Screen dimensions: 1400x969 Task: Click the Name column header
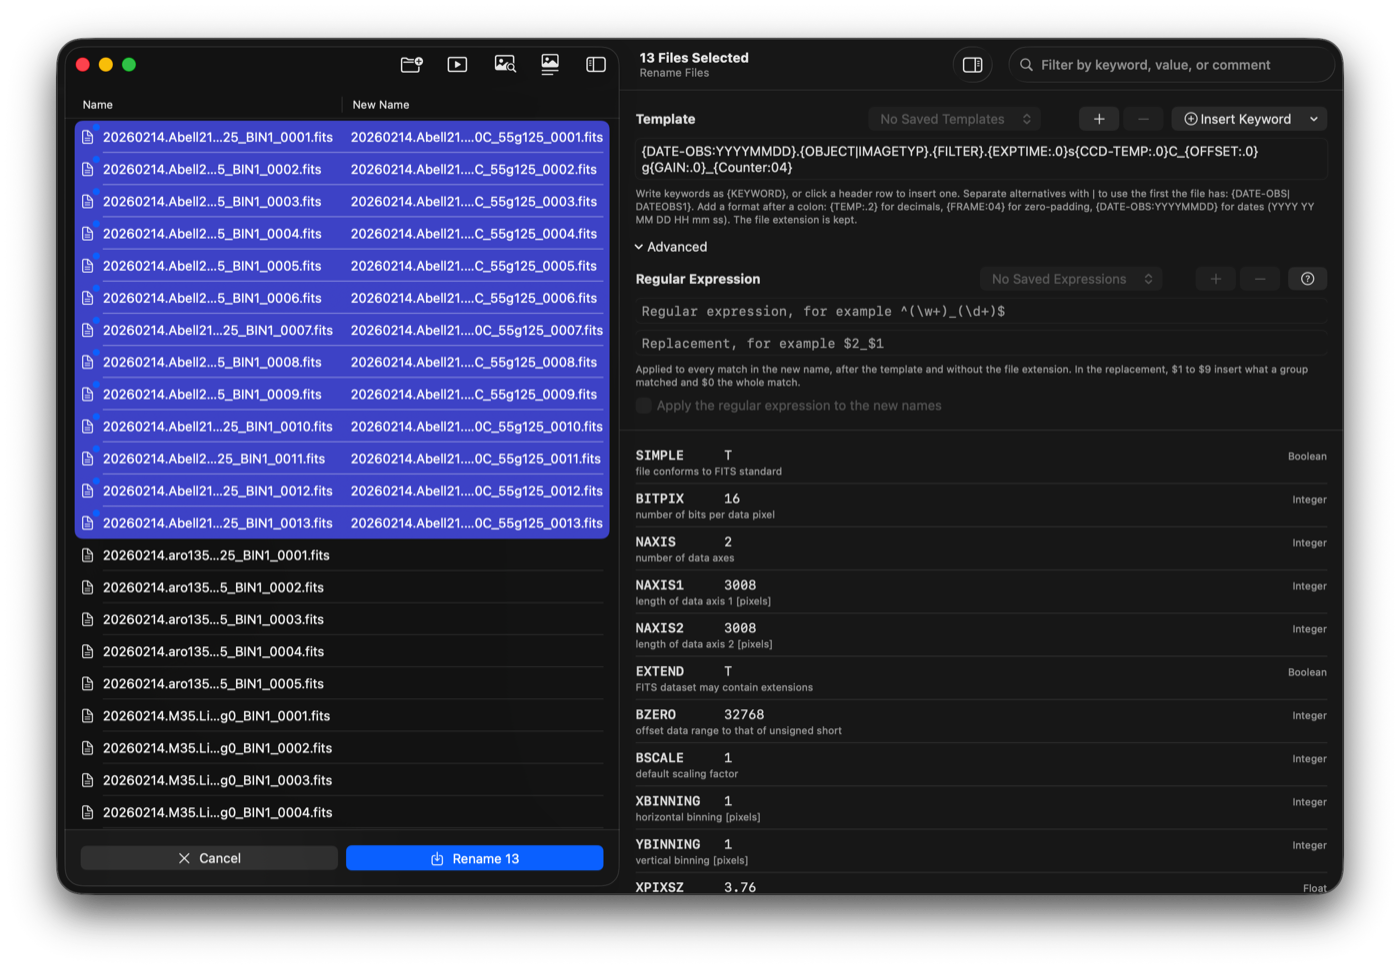coord(98,105)
